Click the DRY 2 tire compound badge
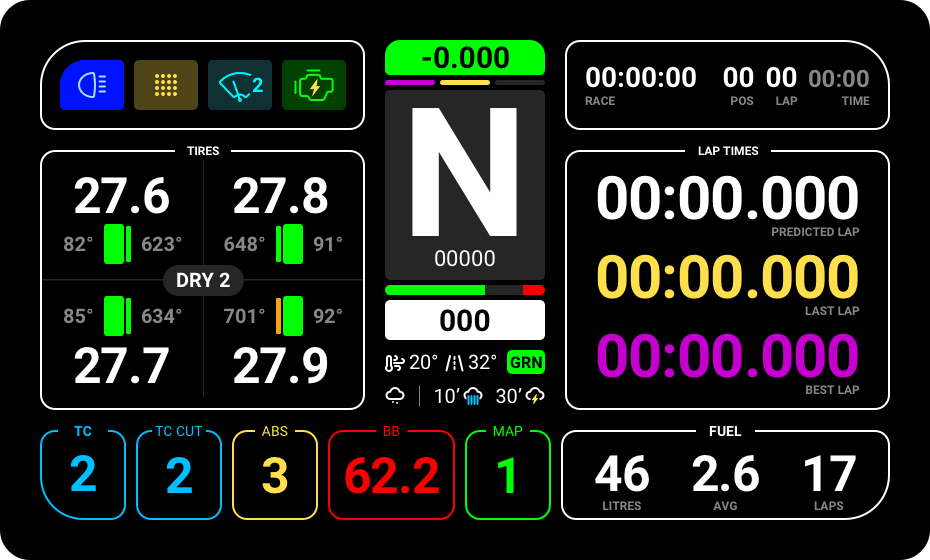Viewport: 930px width, 560px height. [203, 280]
